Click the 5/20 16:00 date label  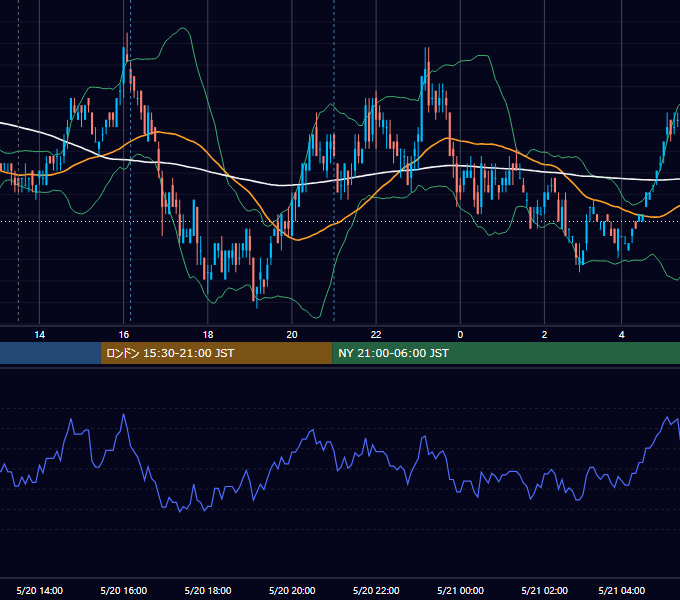pos(124,590)
